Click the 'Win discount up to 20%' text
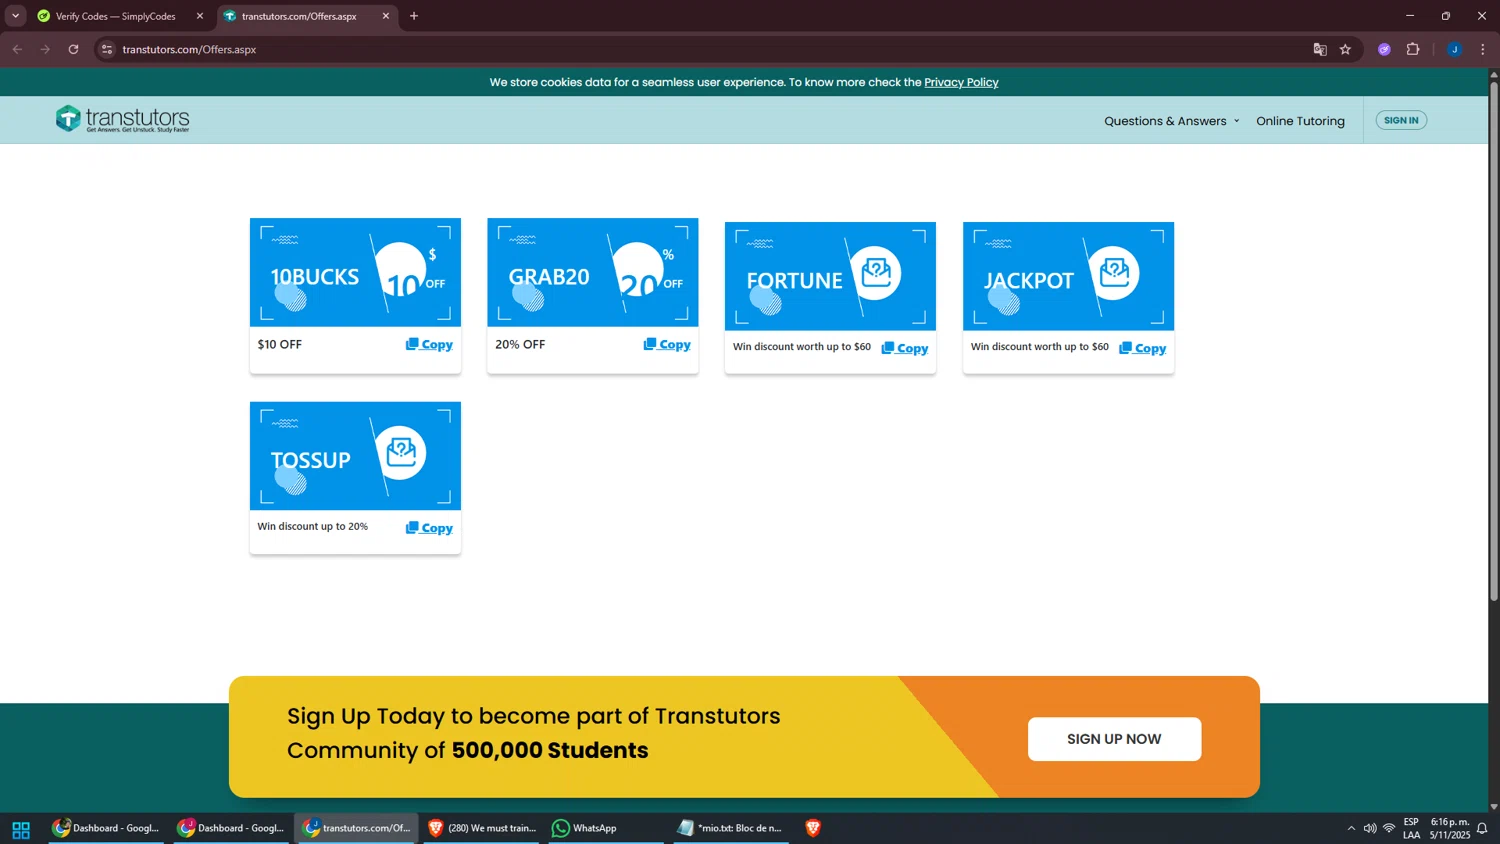This screenshot has height=844, width=1500. (312, 526)
